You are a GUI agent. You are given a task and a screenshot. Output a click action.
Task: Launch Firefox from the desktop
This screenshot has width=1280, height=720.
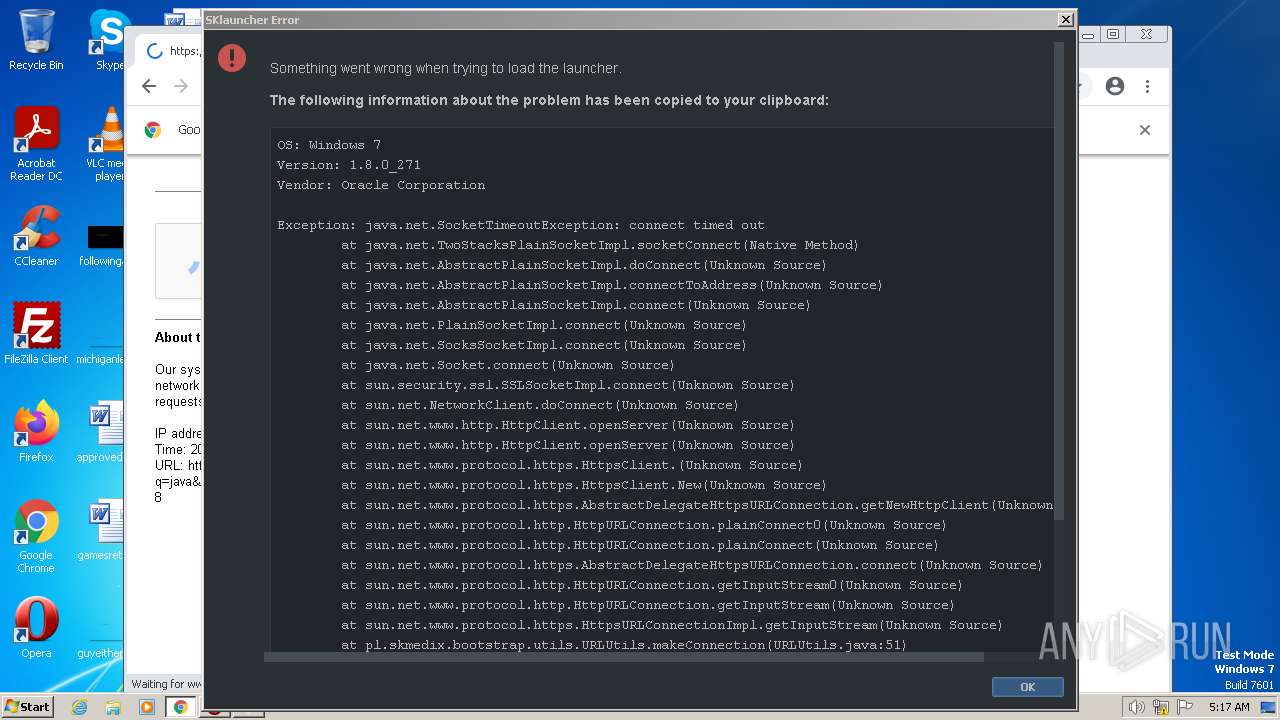(x=36, y=431)
